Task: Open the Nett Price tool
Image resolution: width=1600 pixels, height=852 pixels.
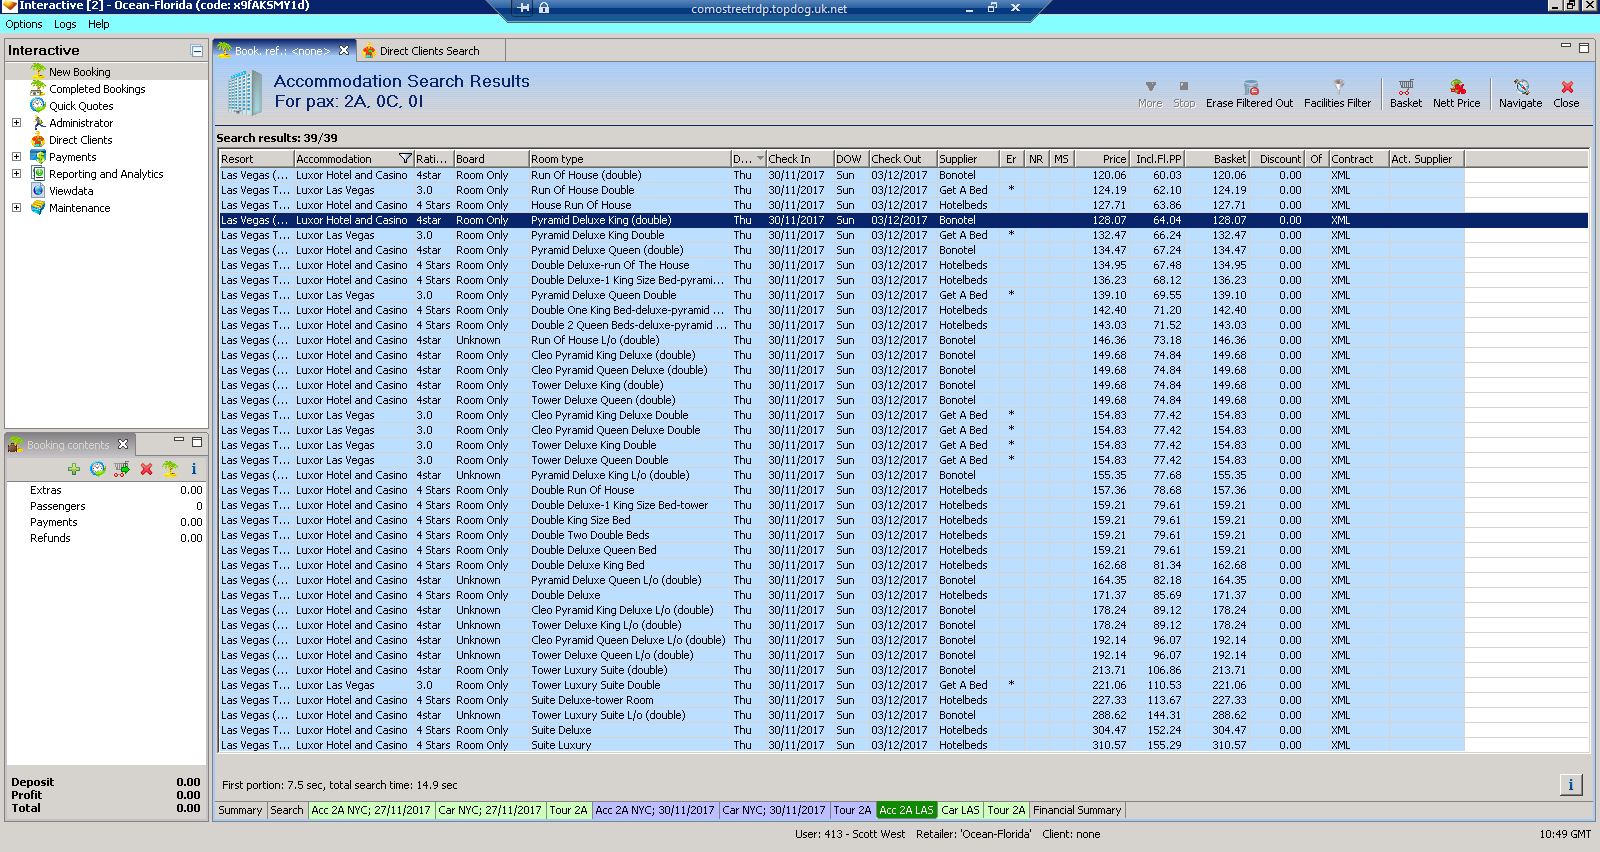Action: [x=1456, y=88]
